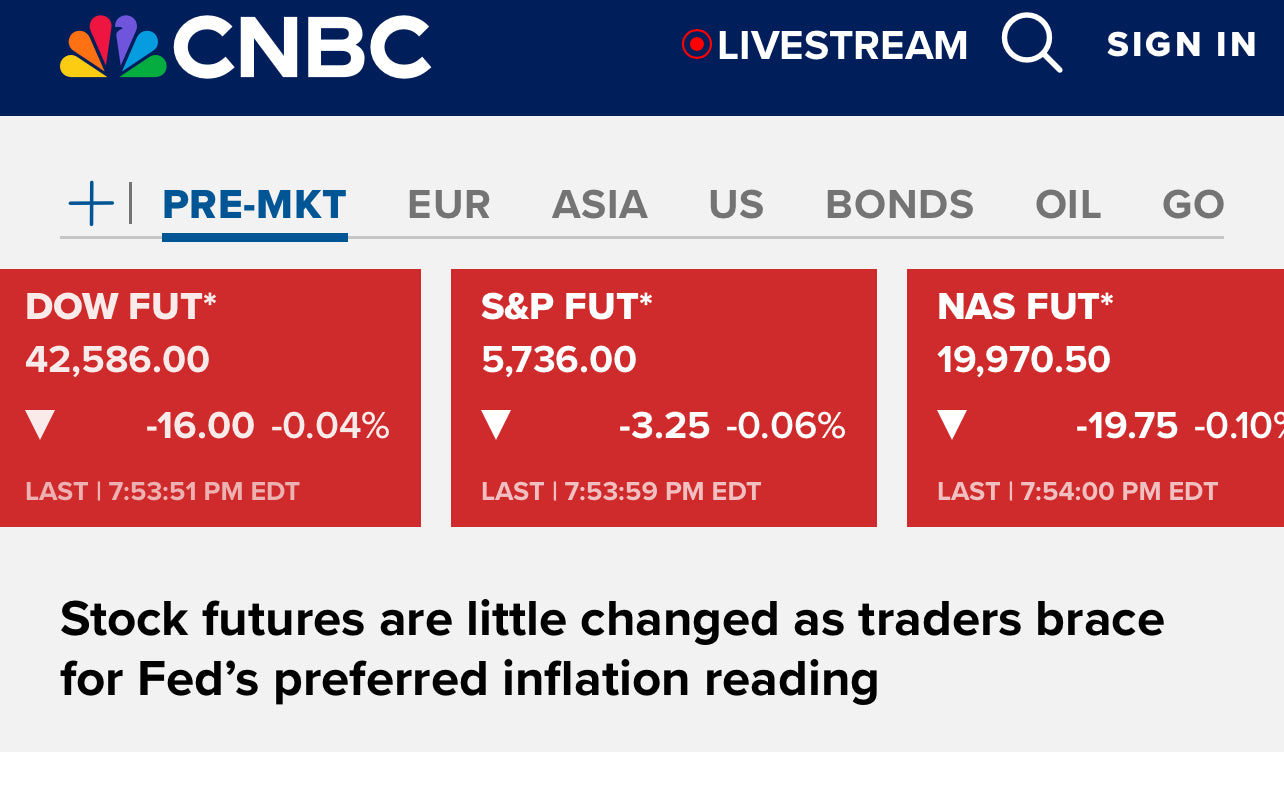Open the OIL tab

(1068, 205)
